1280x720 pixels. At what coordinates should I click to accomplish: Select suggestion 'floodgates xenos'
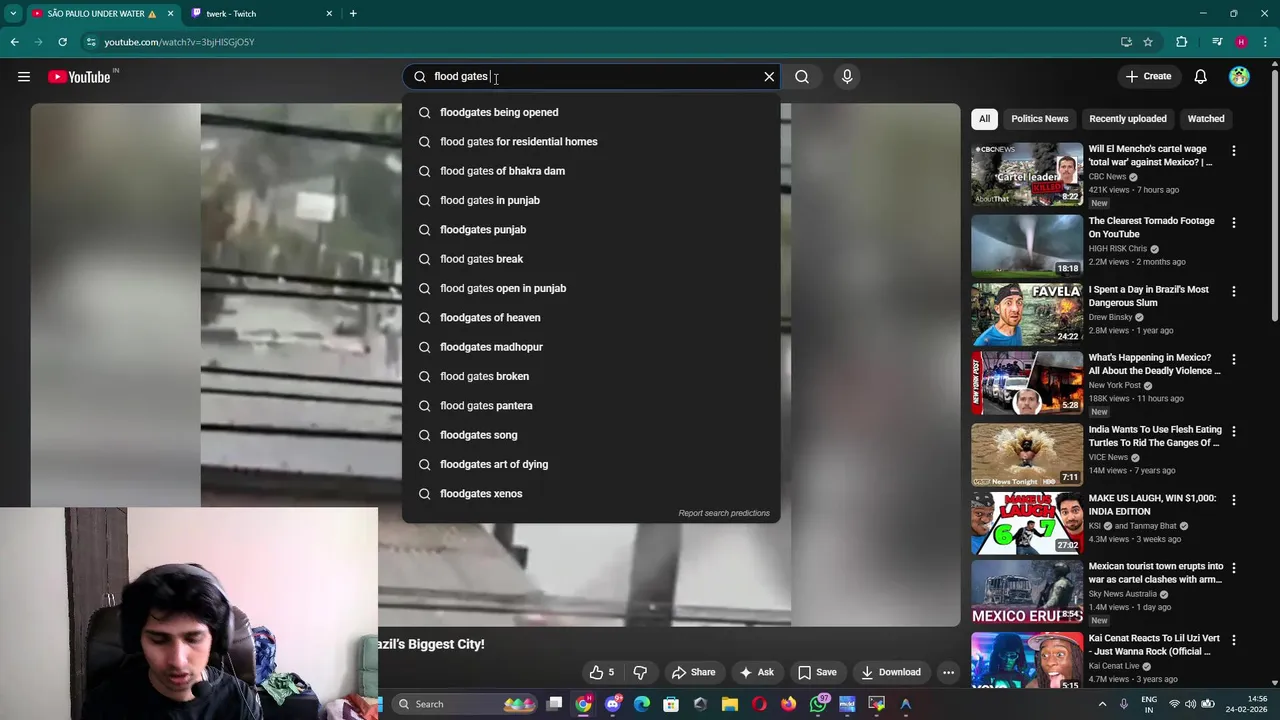(591, 493)
